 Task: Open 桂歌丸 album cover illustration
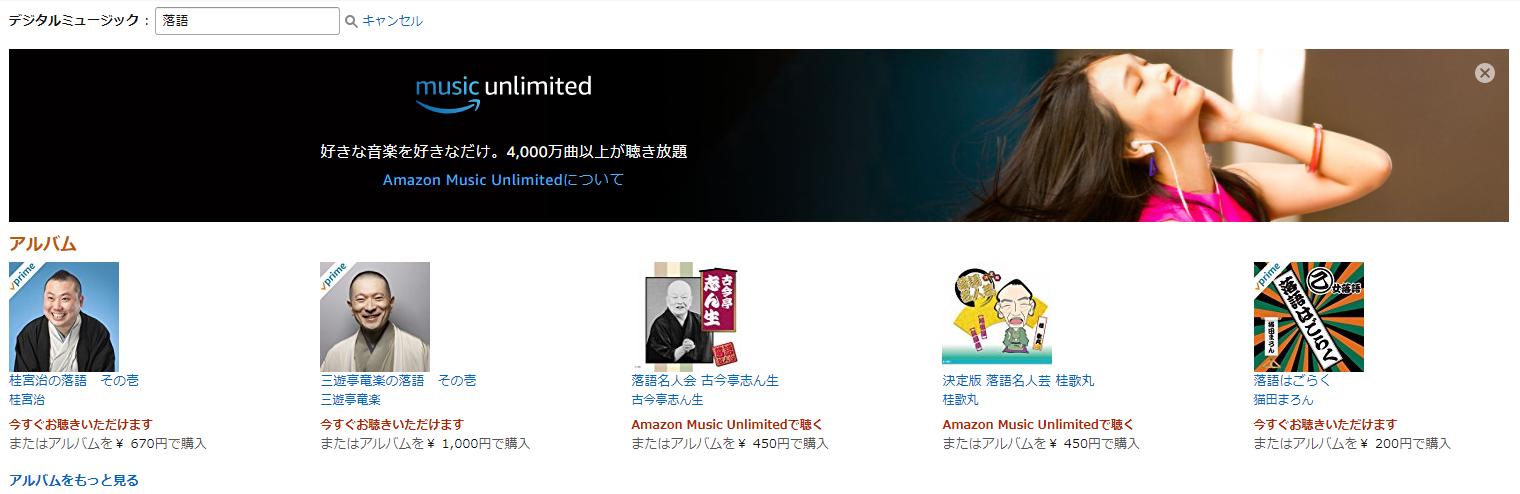(x=997, y=315)
